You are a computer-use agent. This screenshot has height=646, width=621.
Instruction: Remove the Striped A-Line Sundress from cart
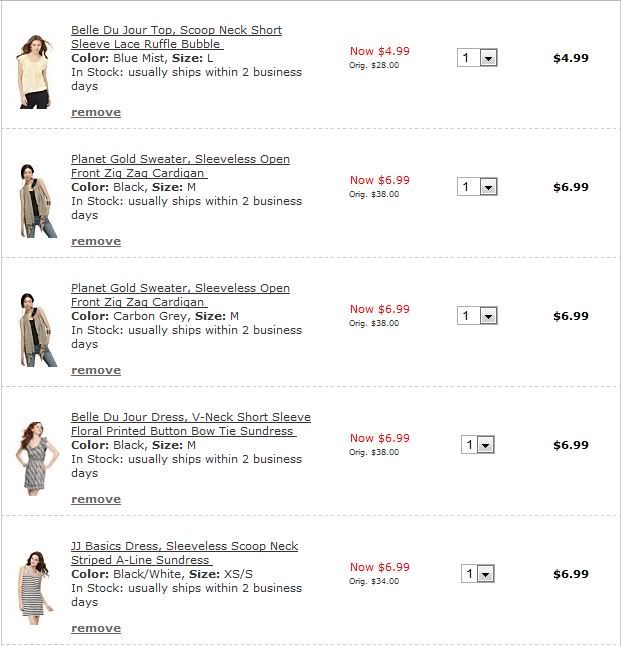point(96,628)
